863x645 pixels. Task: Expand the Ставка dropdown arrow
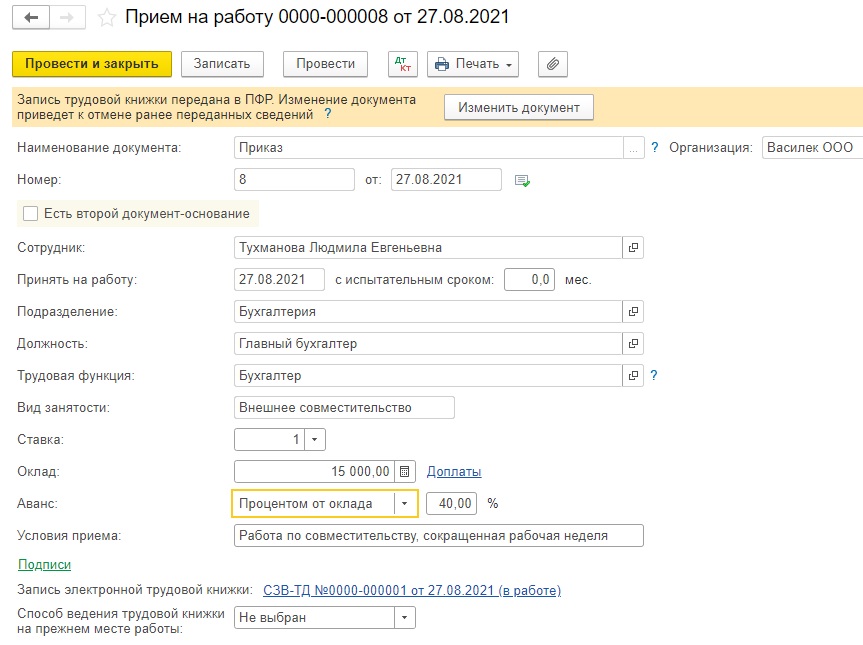point(315,440)
